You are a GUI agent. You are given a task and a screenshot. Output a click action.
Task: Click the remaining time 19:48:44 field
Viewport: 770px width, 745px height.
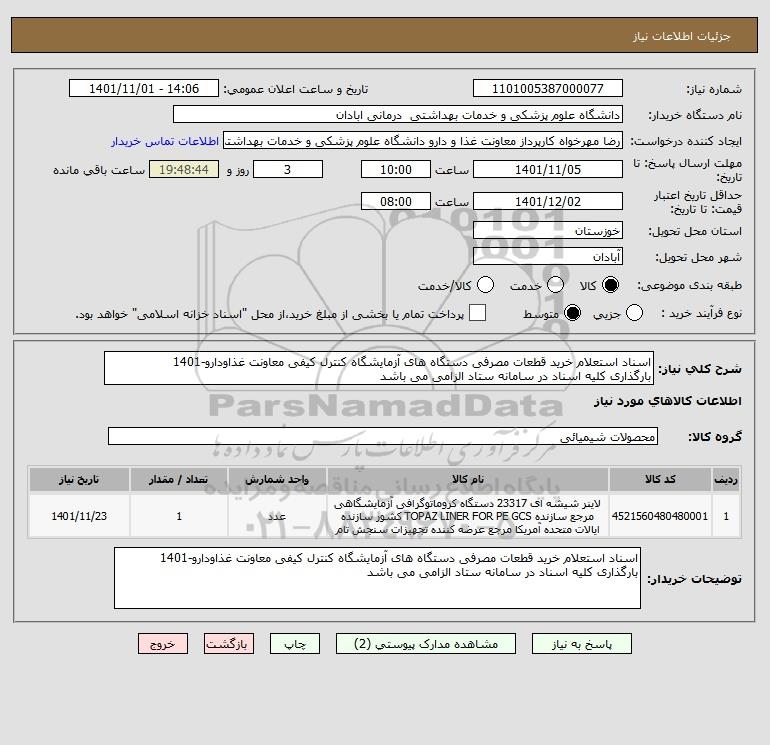pyautogui.click(x=184, y=169)
